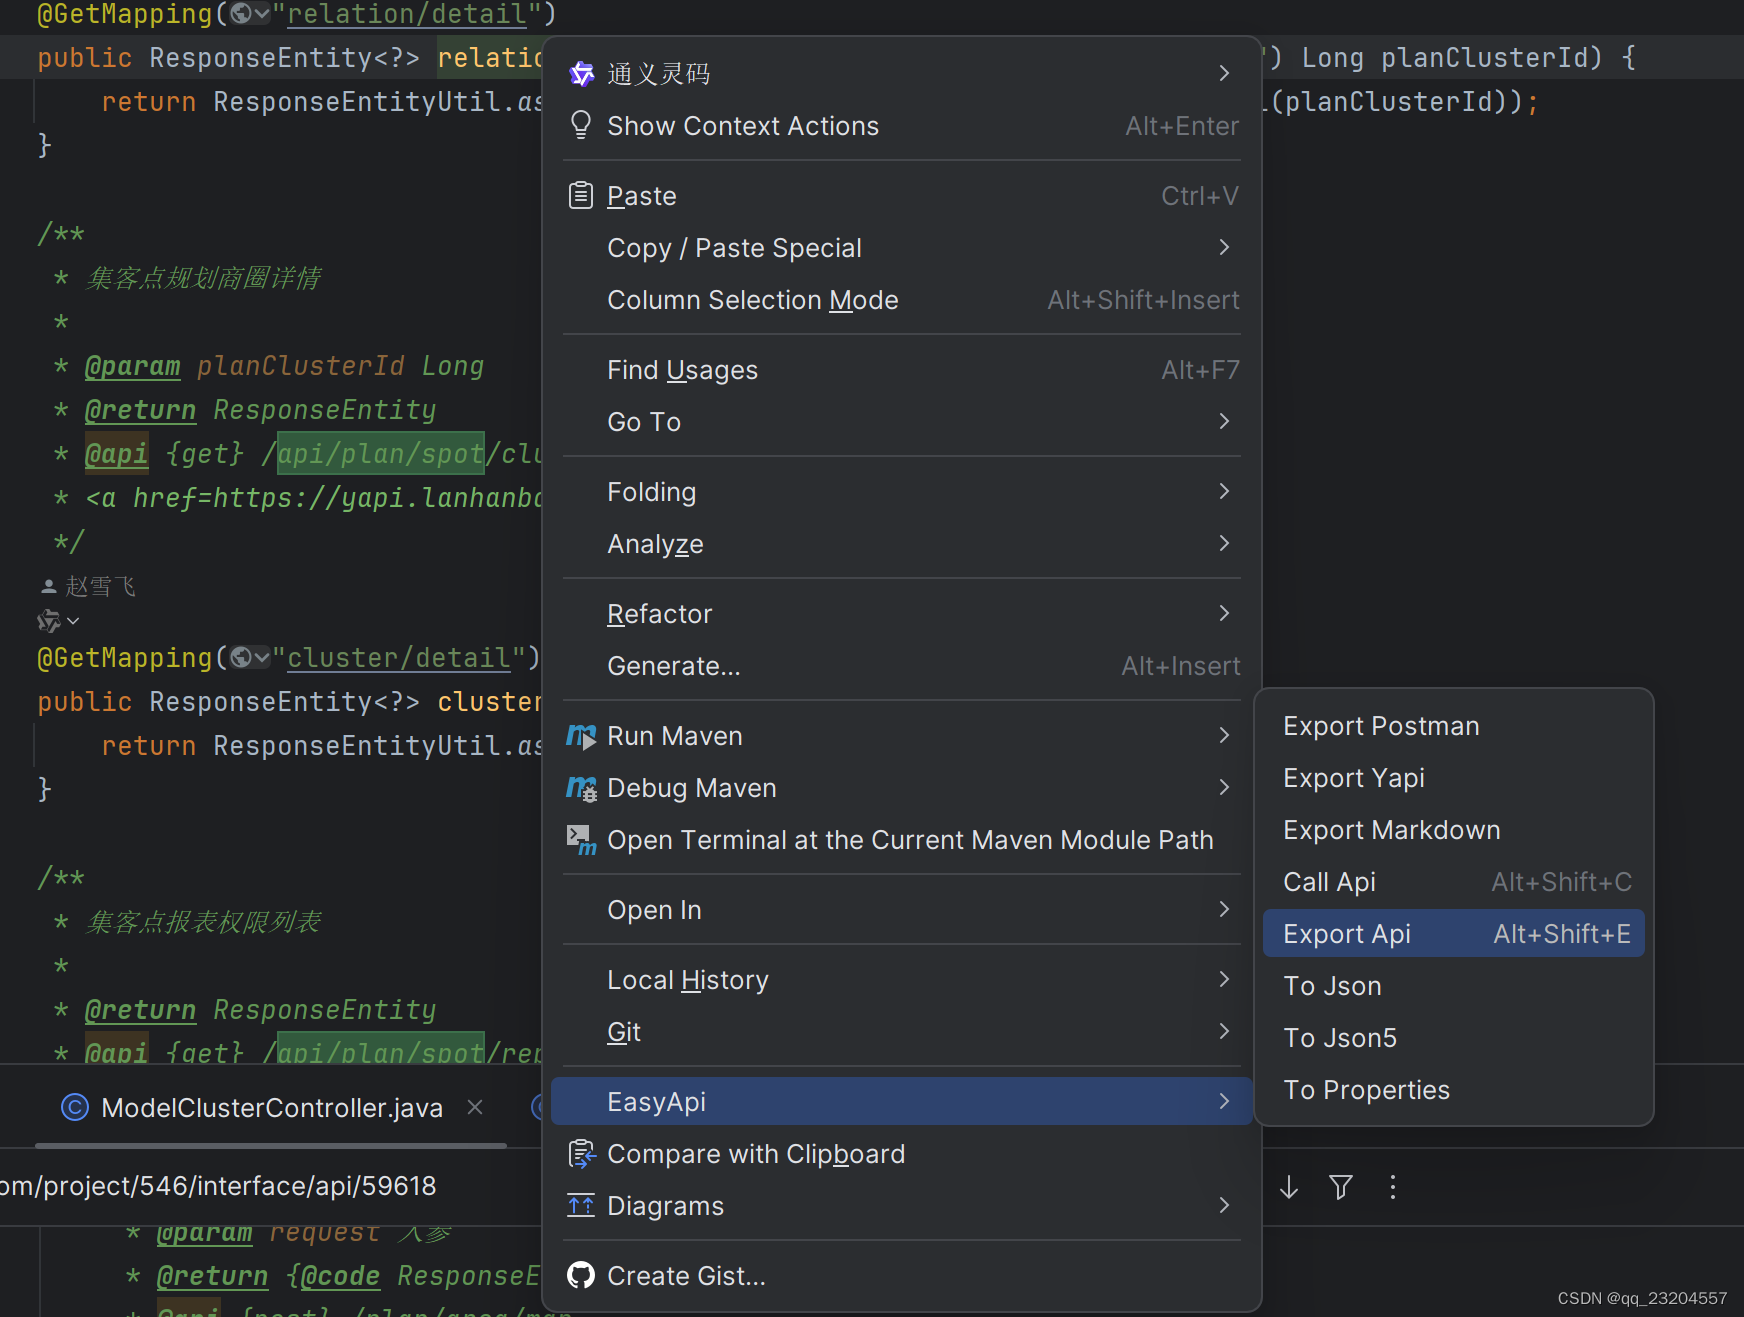Open the "relation/detail" mapping link
The image size is (1744, 1317).
pyautogui.click(x=407, y=14)
